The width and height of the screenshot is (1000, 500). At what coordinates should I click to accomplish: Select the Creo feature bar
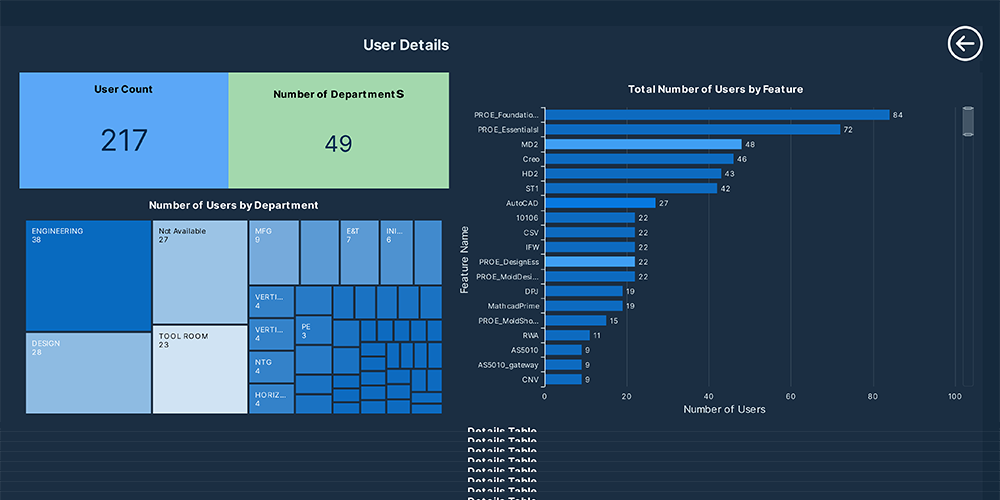coord(640,159)
